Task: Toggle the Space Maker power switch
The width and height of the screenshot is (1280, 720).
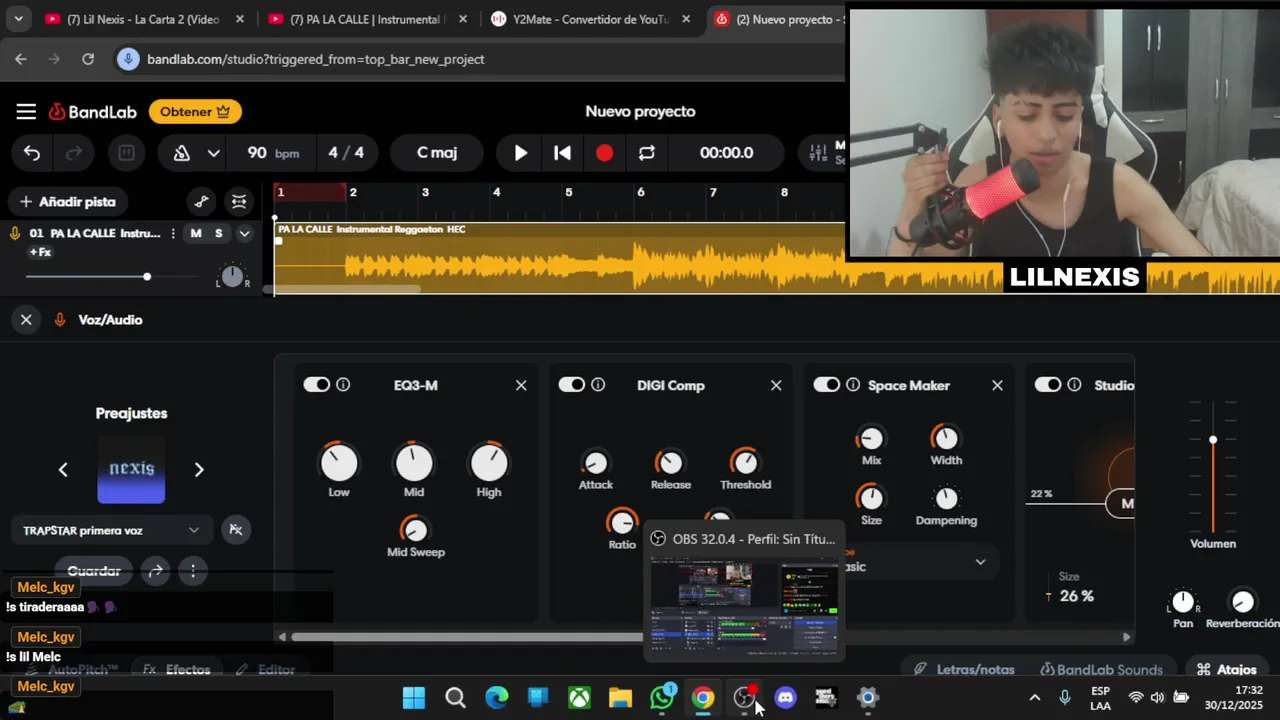Action: [826, 385]
